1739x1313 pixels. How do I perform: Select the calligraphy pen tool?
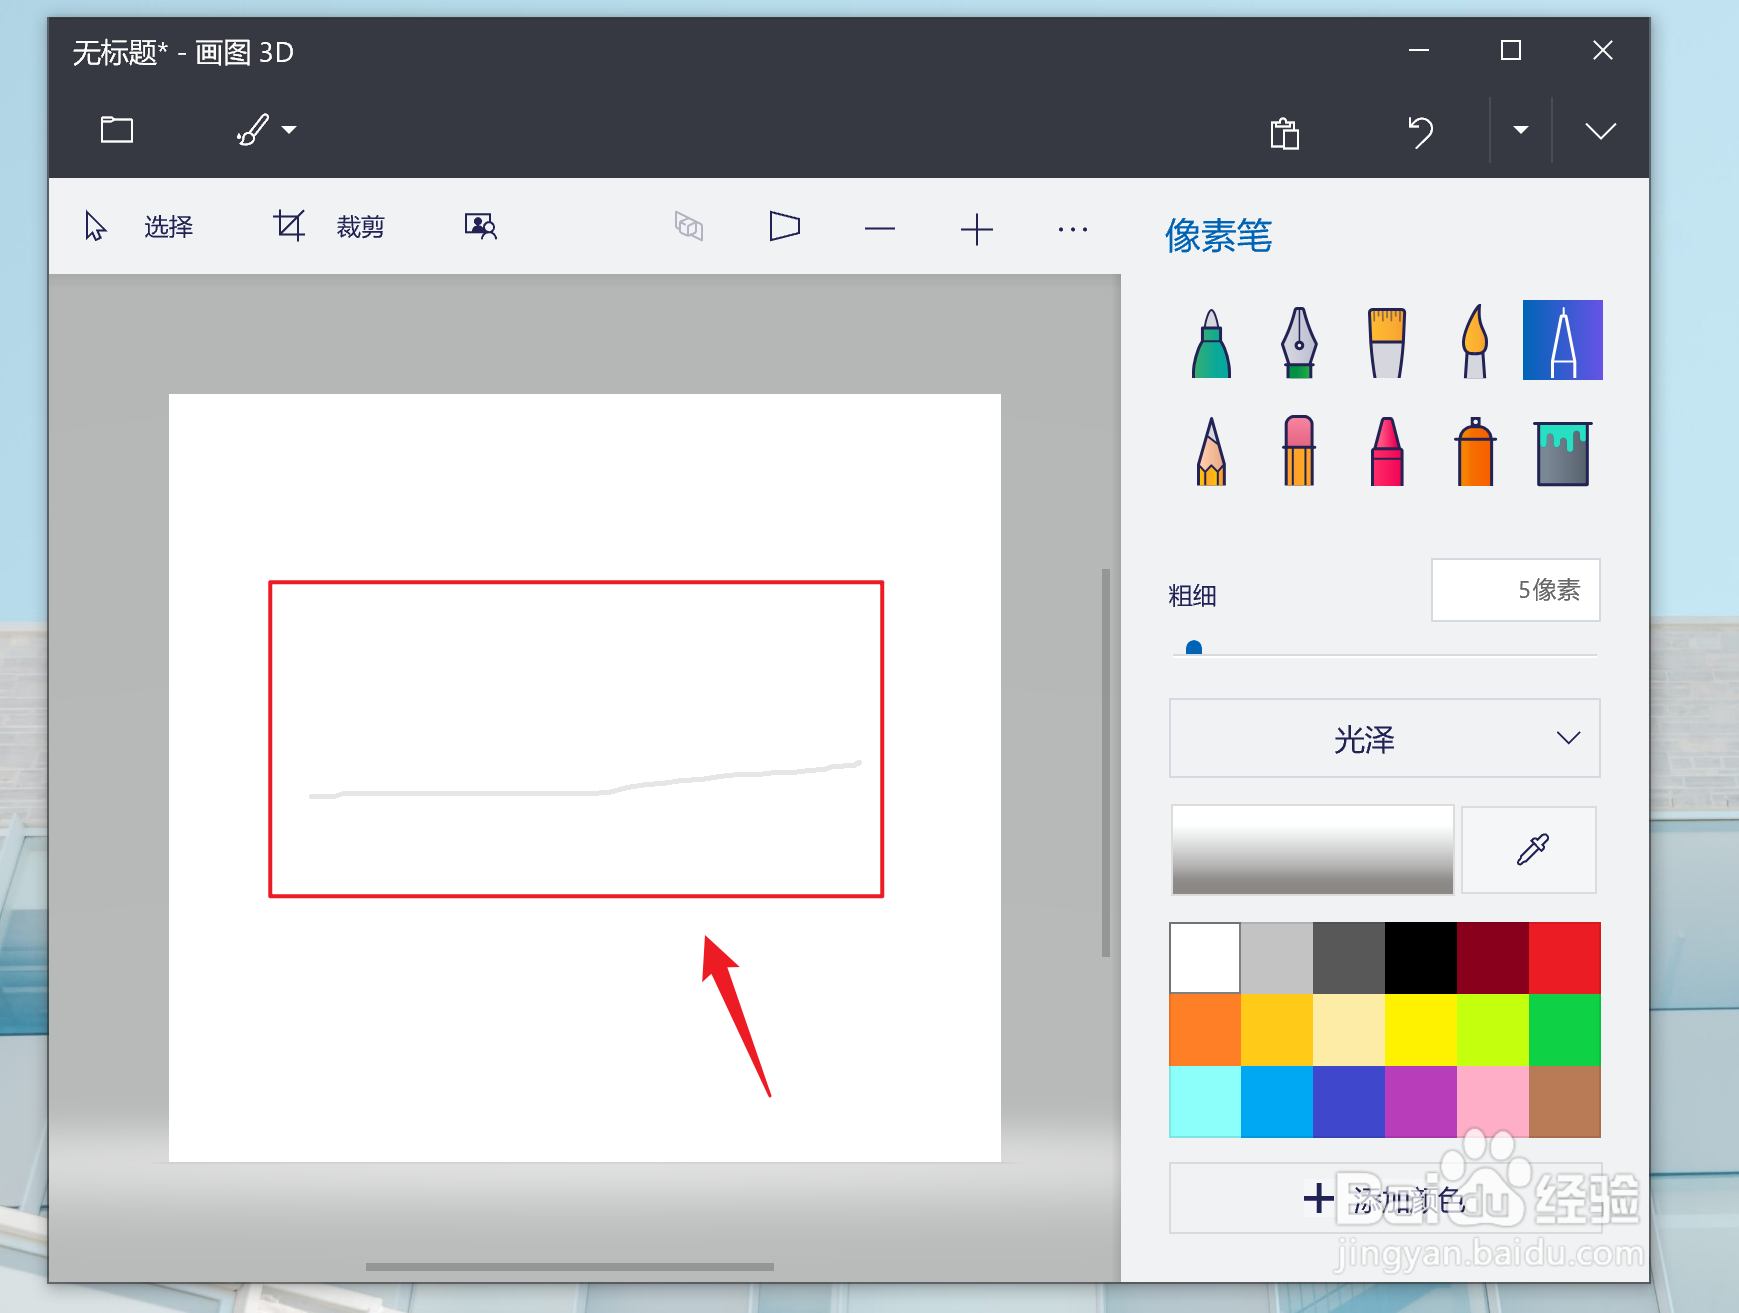(1299, 340)
